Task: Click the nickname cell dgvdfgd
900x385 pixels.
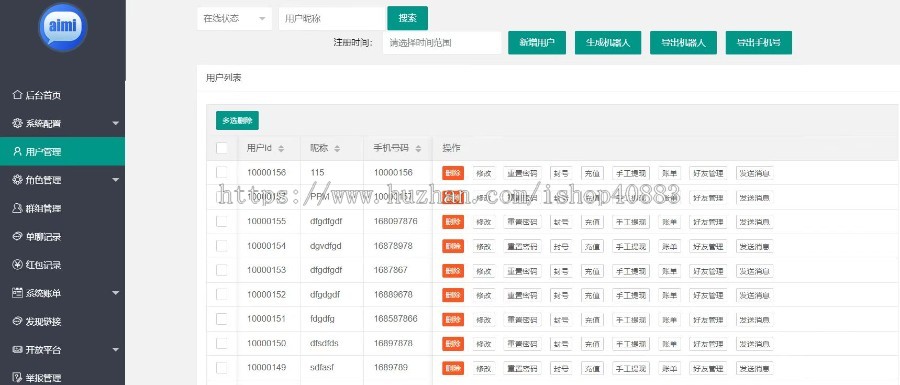Action: pyautogui.click(x=325, y=246)
